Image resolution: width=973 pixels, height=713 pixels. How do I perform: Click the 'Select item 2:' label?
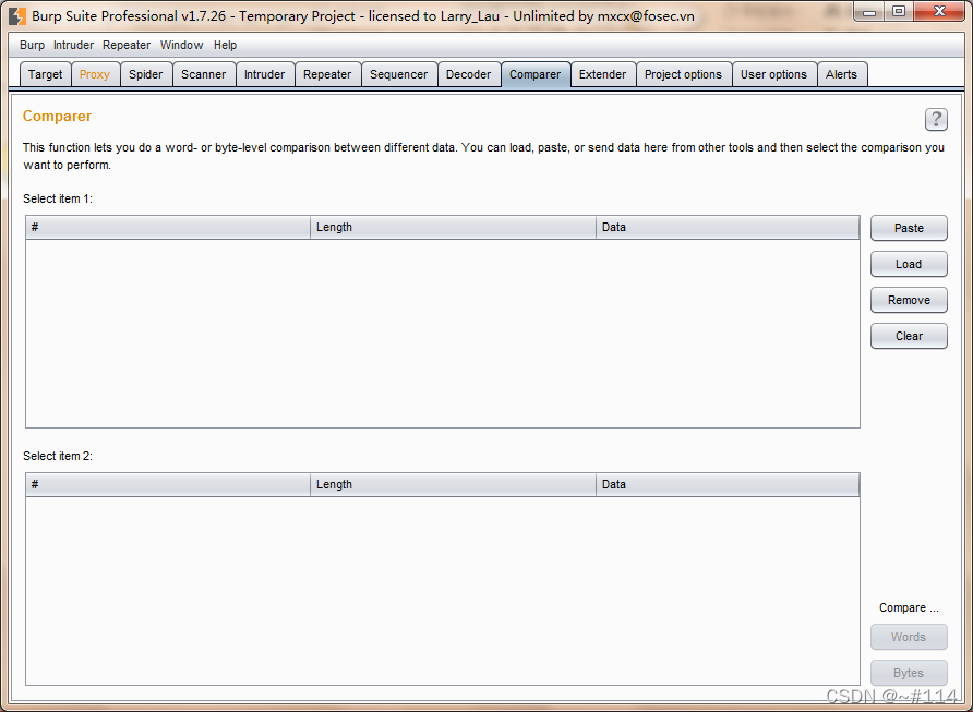click(x=58, y=456)
